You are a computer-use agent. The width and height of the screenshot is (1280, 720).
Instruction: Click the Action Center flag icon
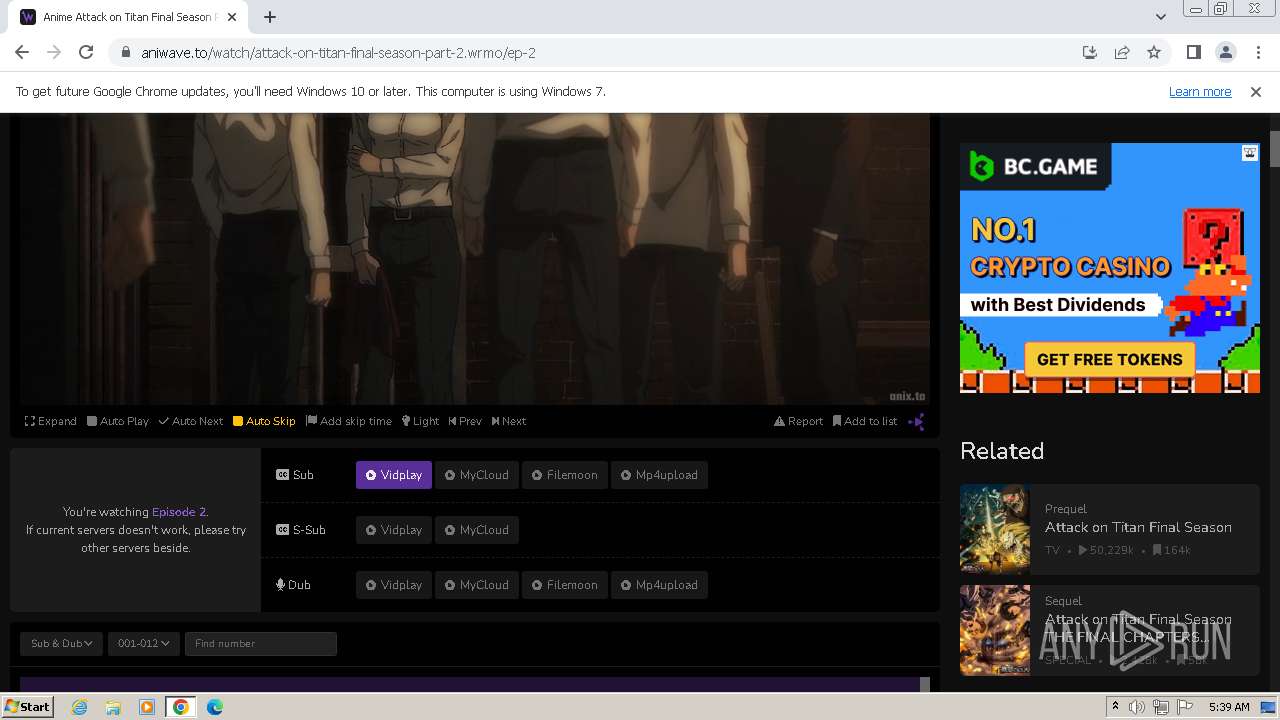click(x=1185, y=707)
